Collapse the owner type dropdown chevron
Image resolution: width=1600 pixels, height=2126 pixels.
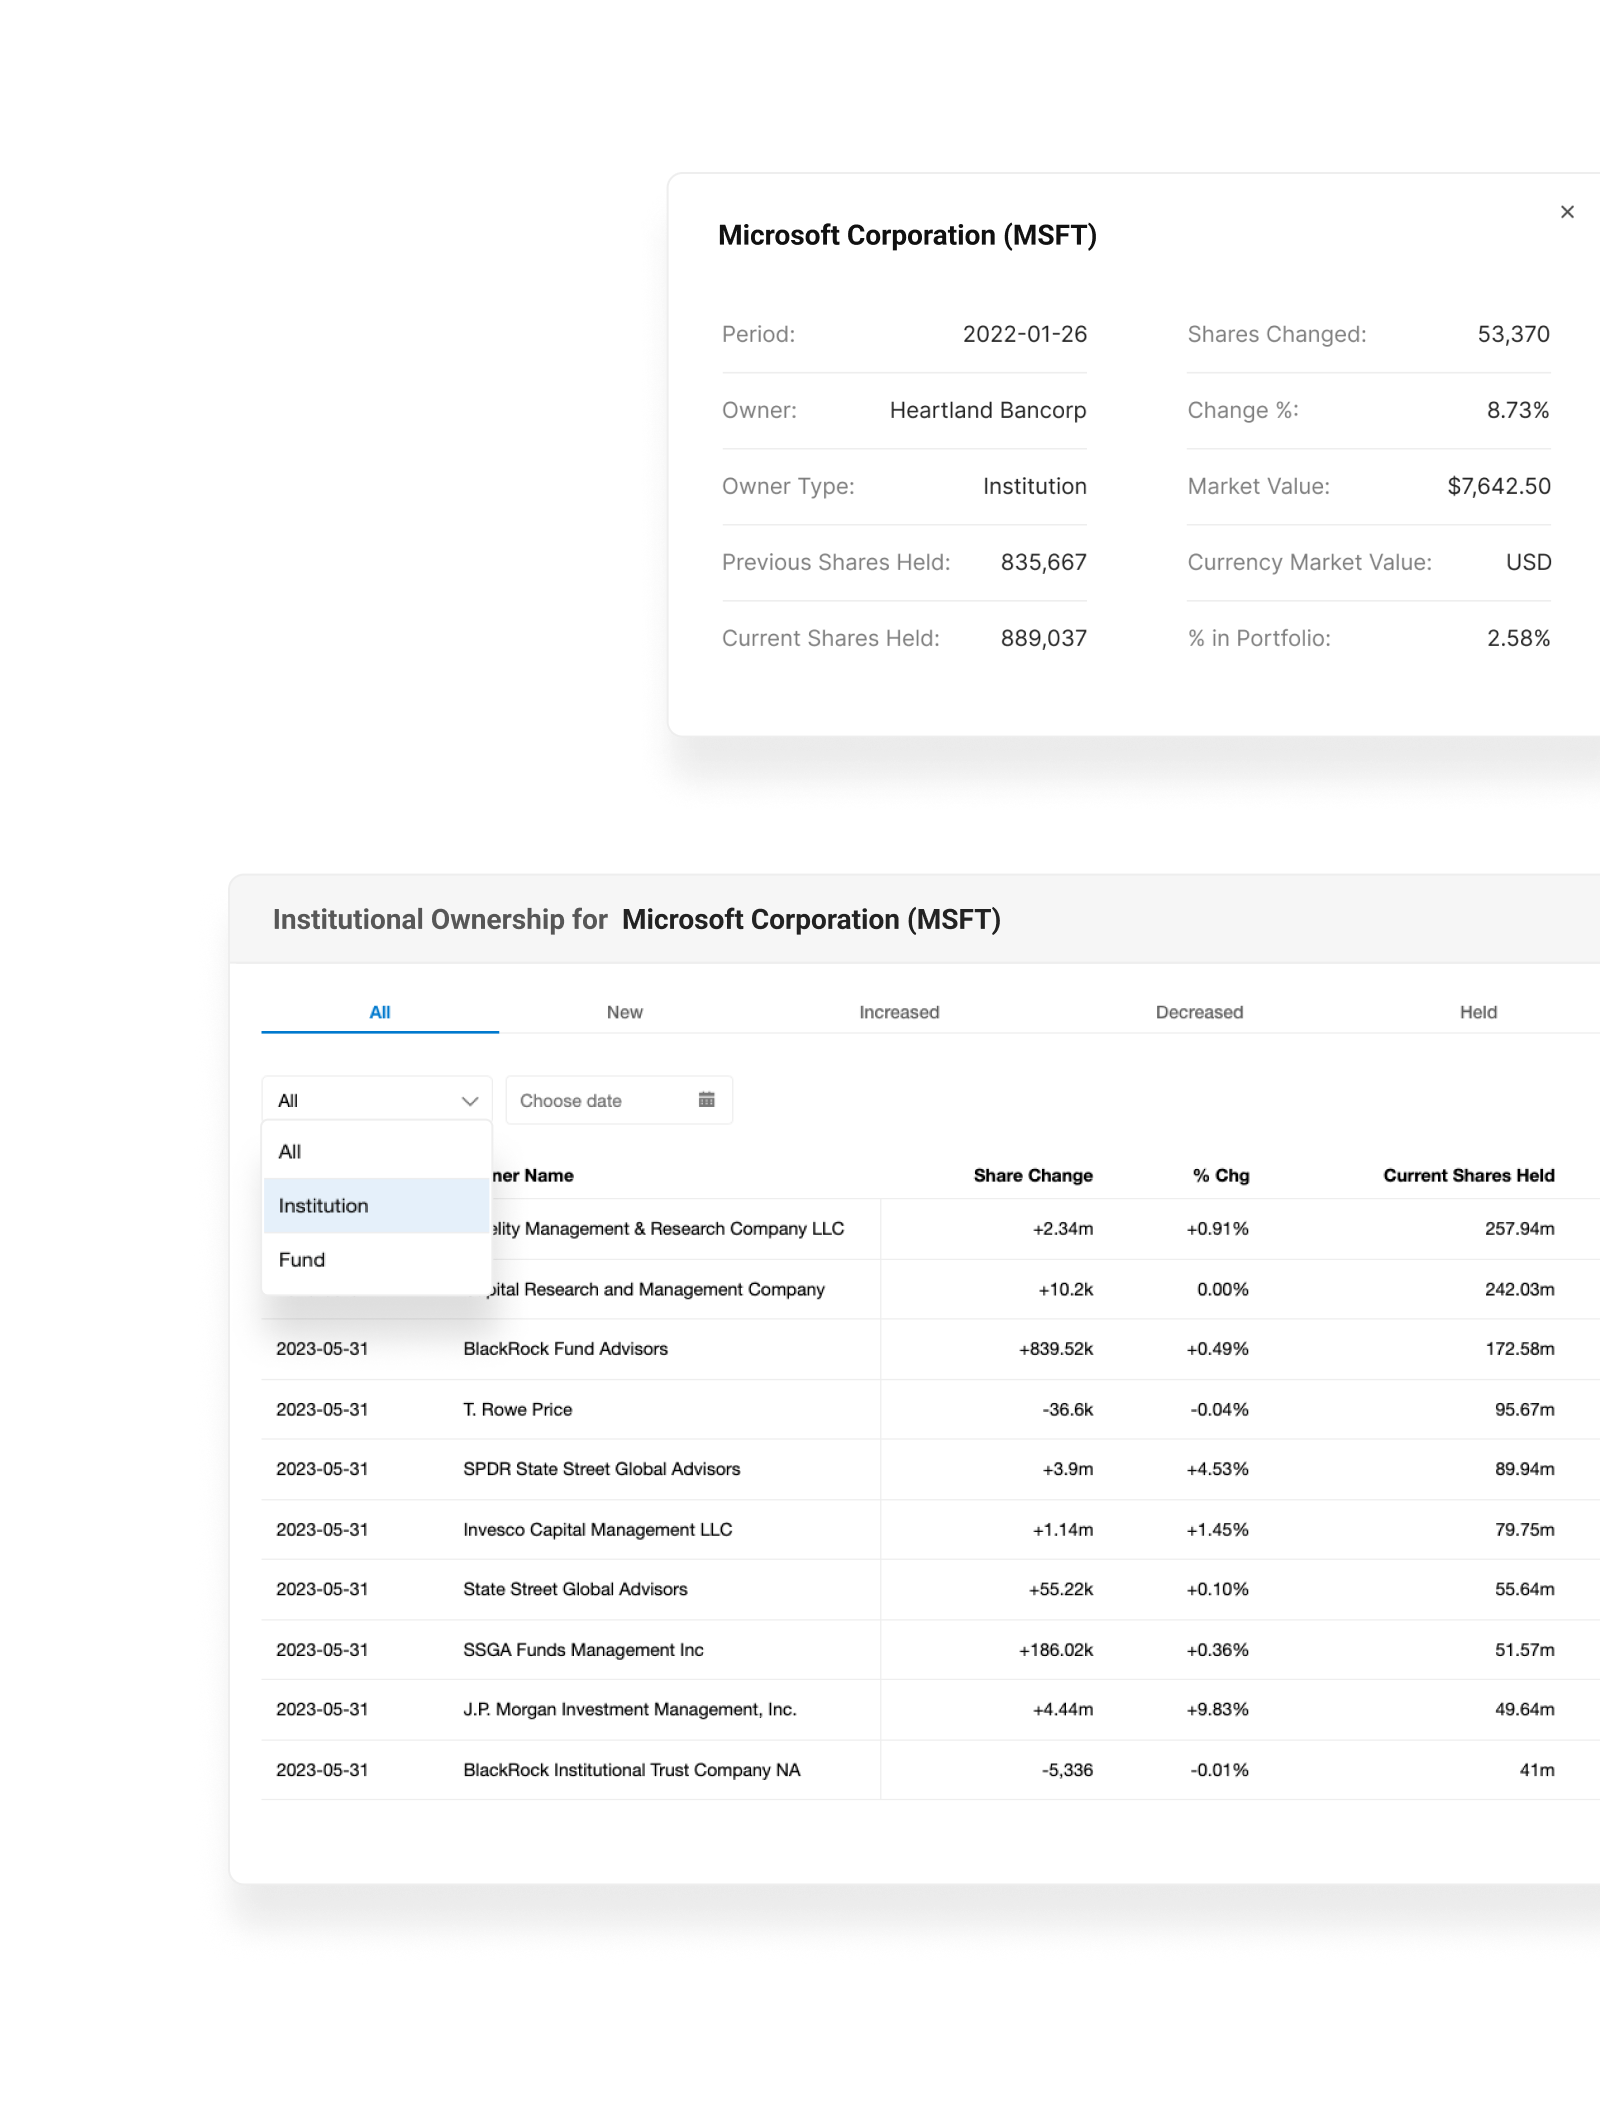point(469,1101)
